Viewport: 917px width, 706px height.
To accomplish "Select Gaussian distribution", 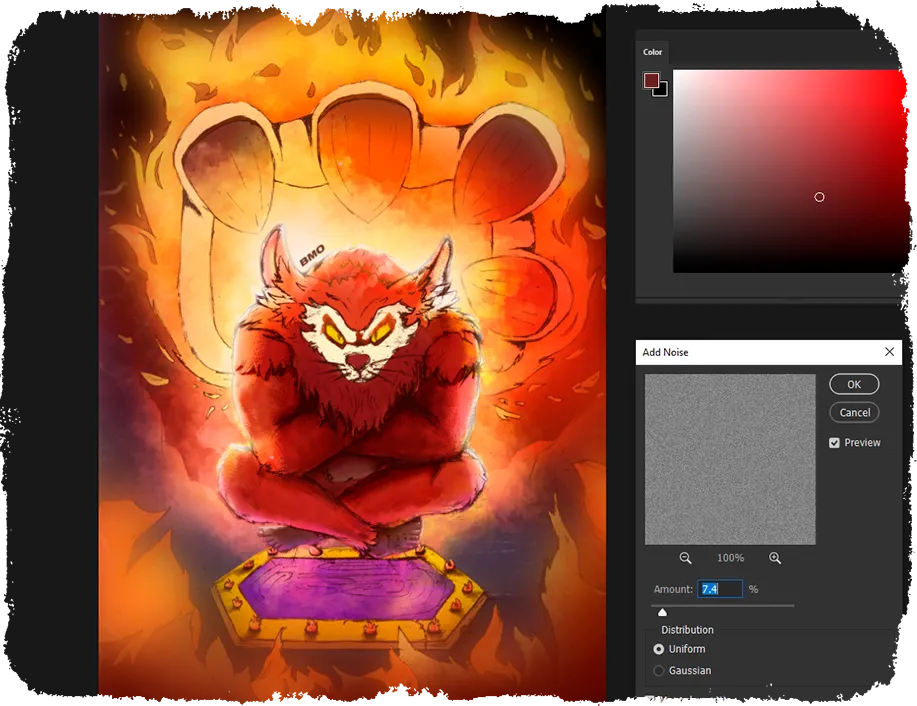I will tap(659, 670).
